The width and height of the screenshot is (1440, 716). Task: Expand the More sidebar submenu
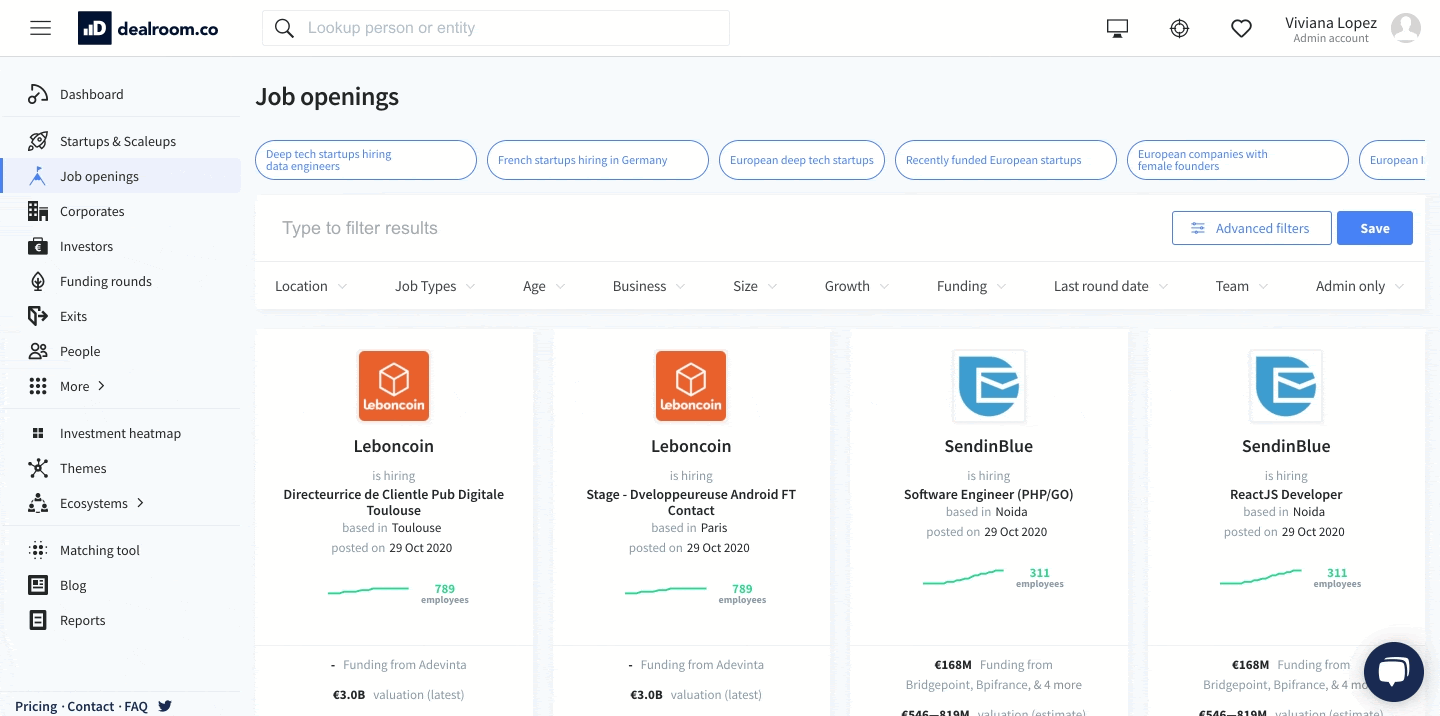(100, 386)
